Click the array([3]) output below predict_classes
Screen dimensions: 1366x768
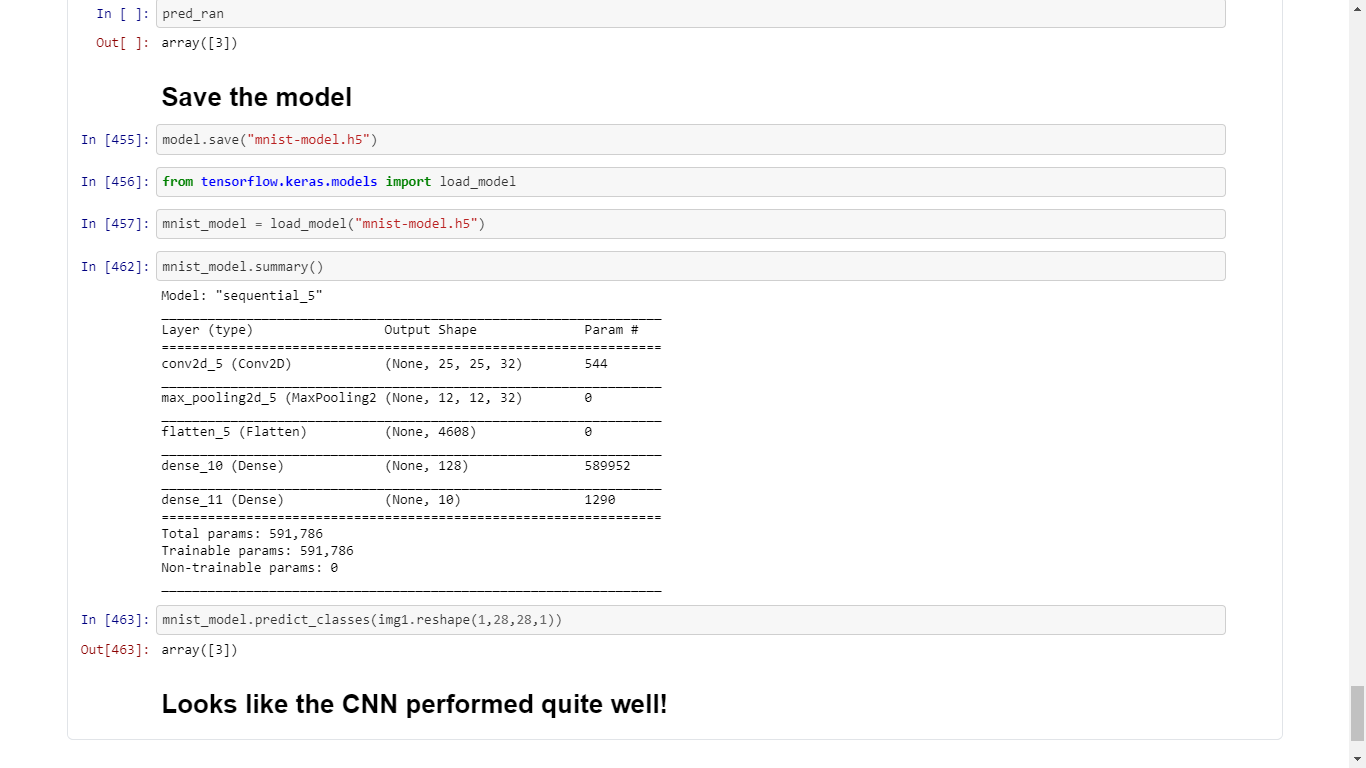(199, 650)
